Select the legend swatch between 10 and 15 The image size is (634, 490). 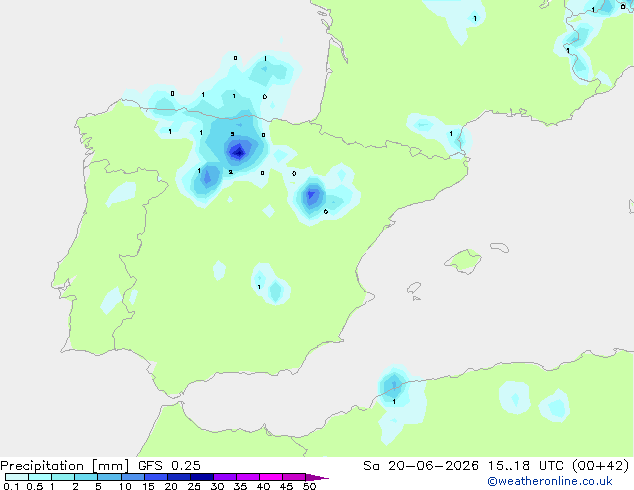(x=132, y=477)
